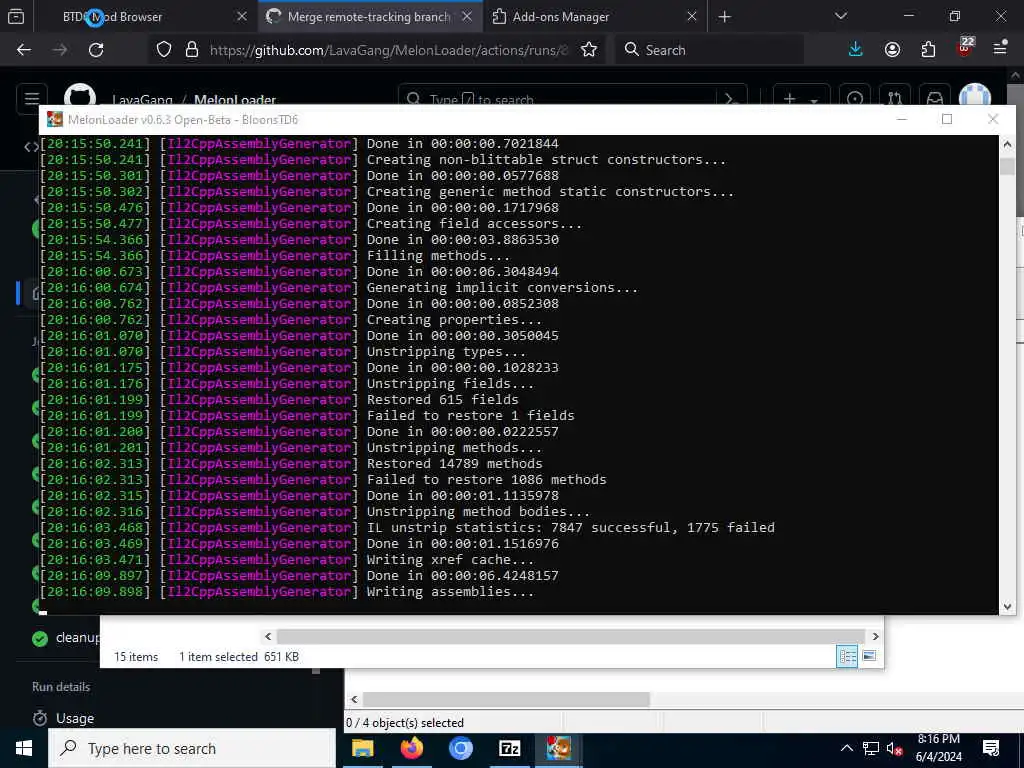This screenshot has height=768, width=1024.
Task: Open the Firefox account icon
Action: (x=892, y=50)
